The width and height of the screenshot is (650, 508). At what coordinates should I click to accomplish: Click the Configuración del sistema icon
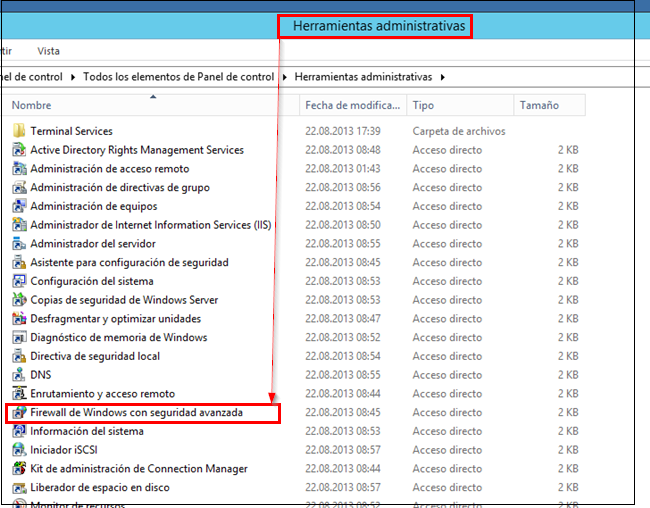tap(19, 281)
